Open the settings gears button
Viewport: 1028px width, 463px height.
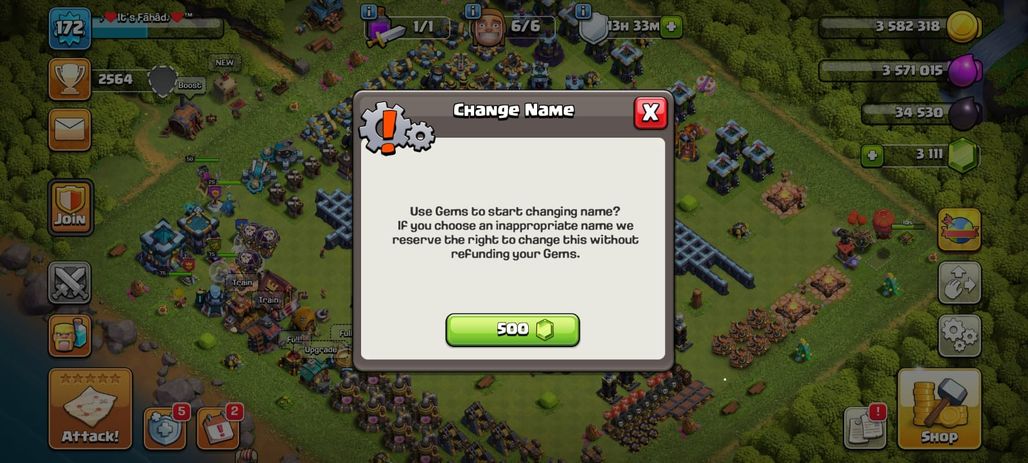pos(959,335)
